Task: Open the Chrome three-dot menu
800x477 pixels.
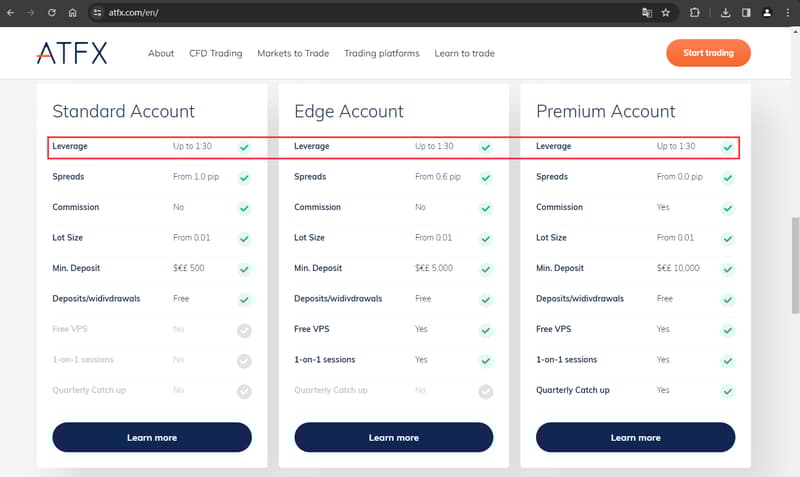Action: coord(787,13)
